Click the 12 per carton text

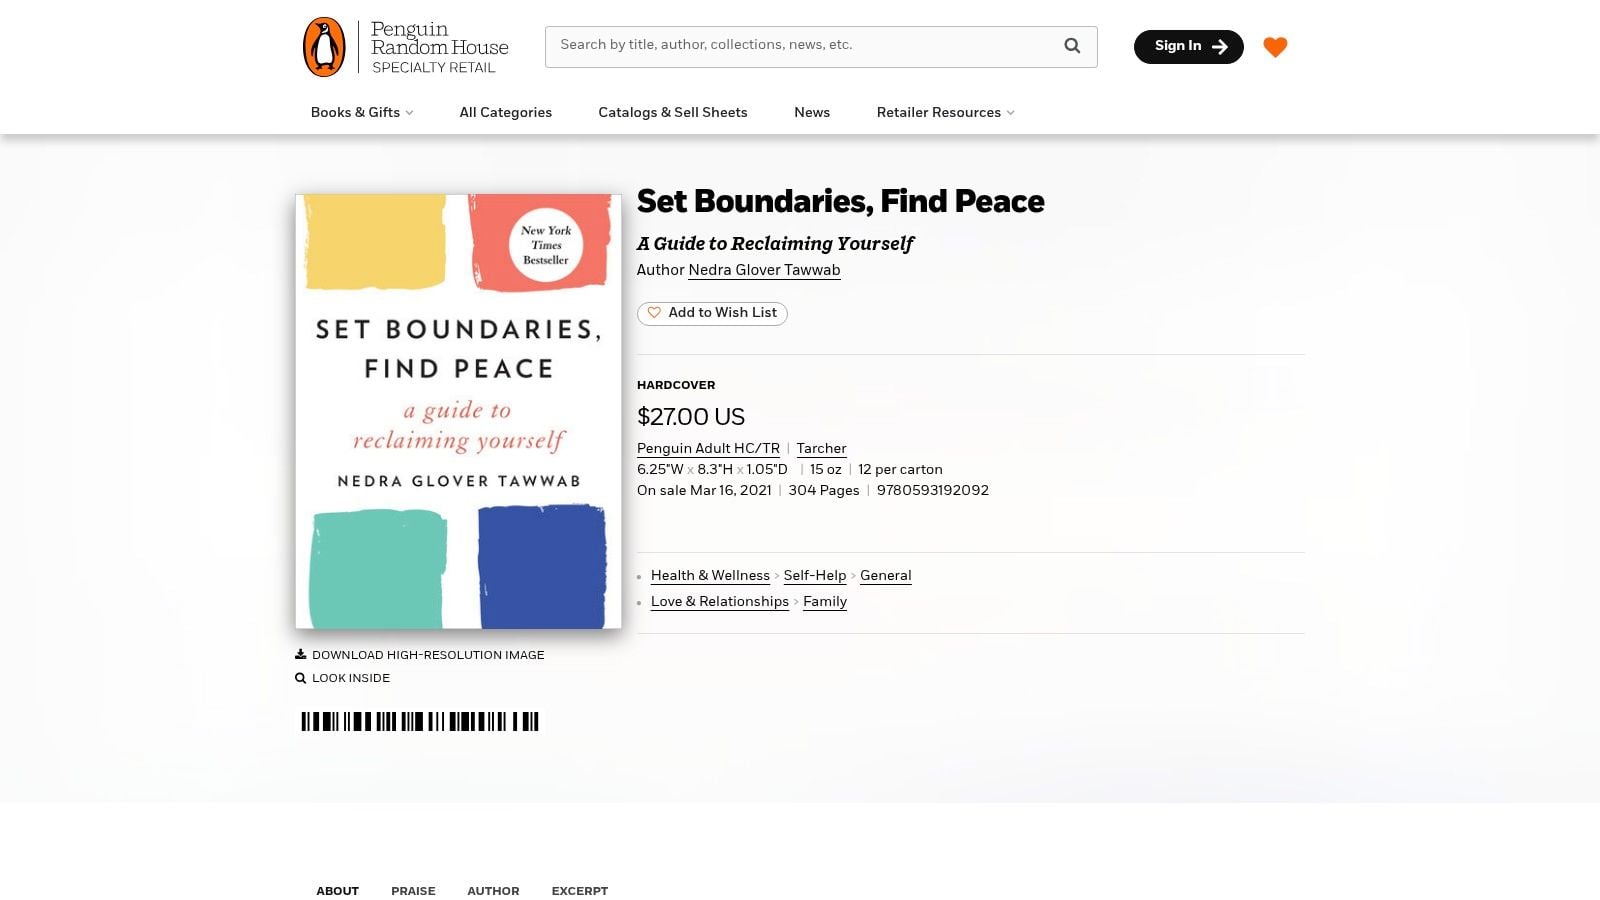coord(900,470)
